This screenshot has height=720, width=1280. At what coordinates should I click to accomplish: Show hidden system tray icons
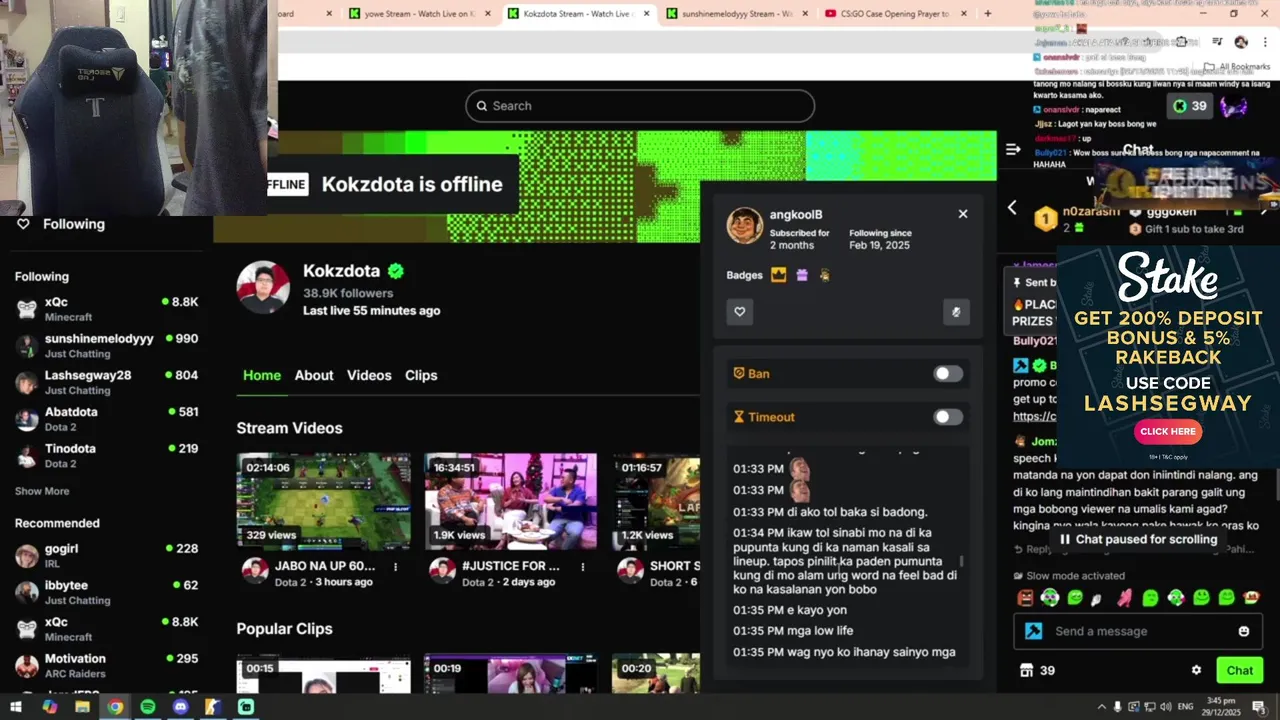point(1102,707)
